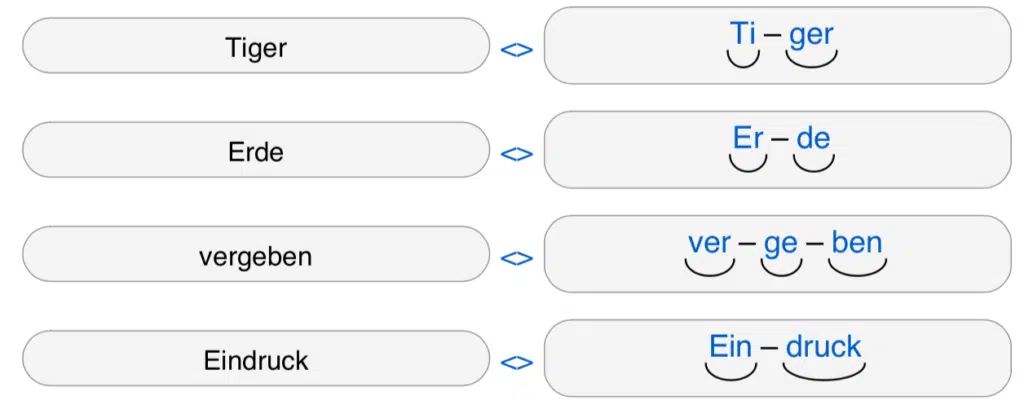Click the blue syllable 'ger'
This screenshot has height=405, width=1024.
pyautogui.click(x=810, y=36)
